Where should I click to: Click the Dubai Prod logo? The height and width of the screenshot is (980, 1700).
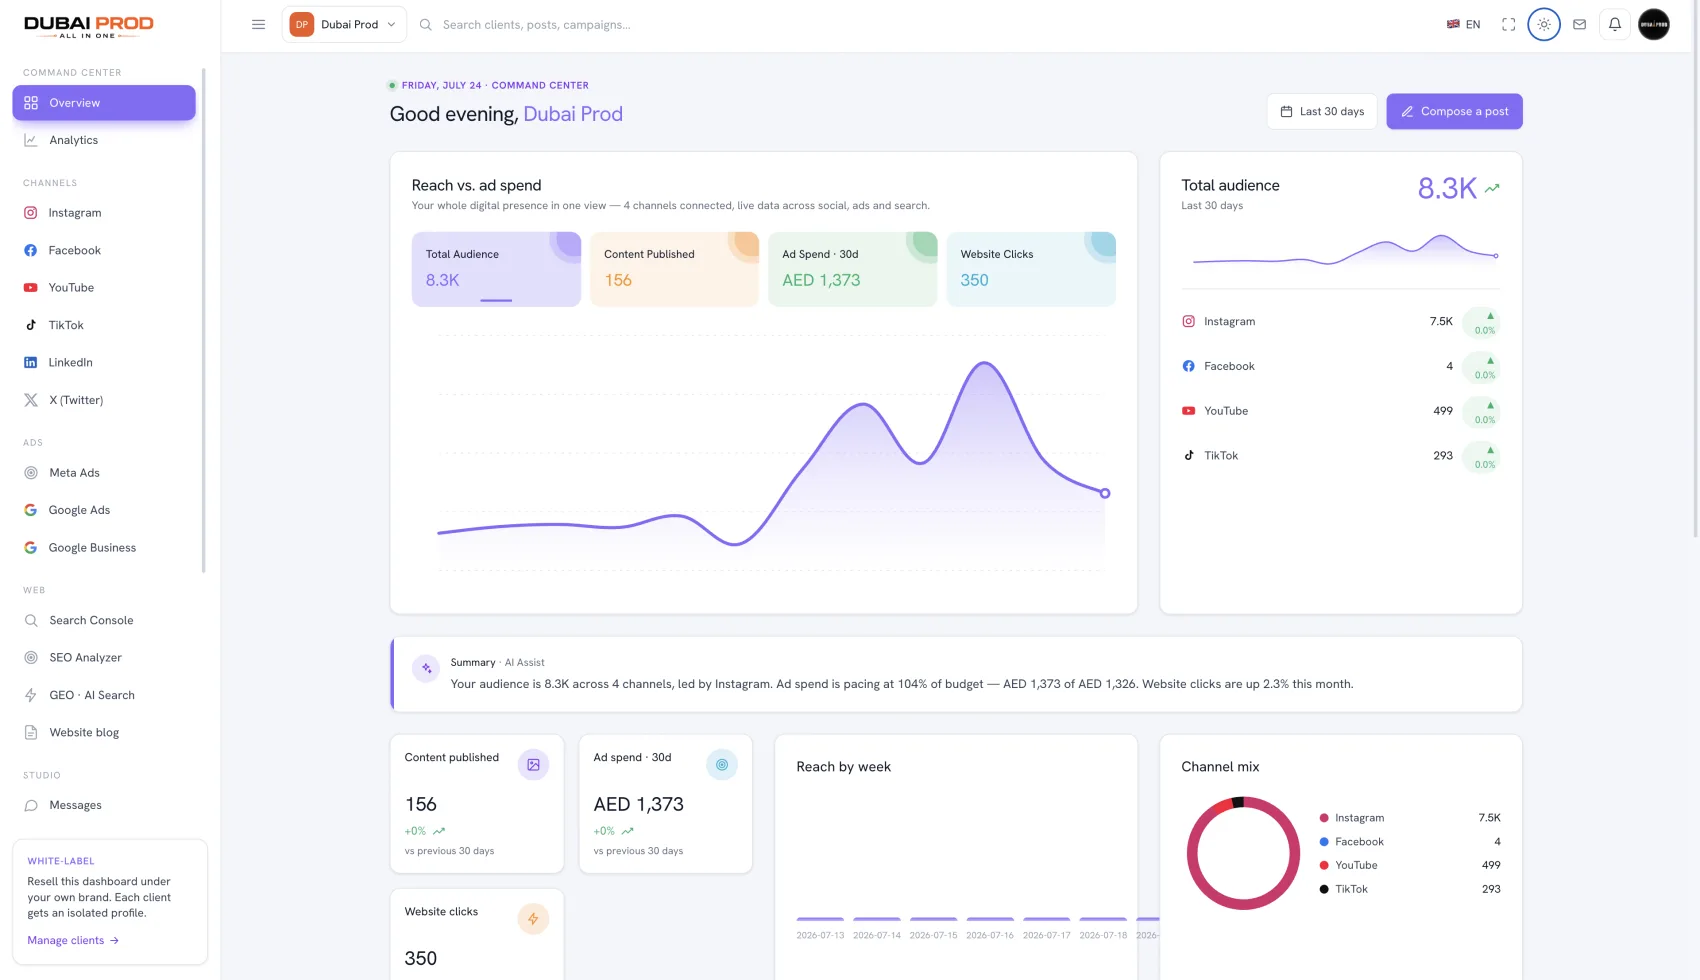click(89, 26)
